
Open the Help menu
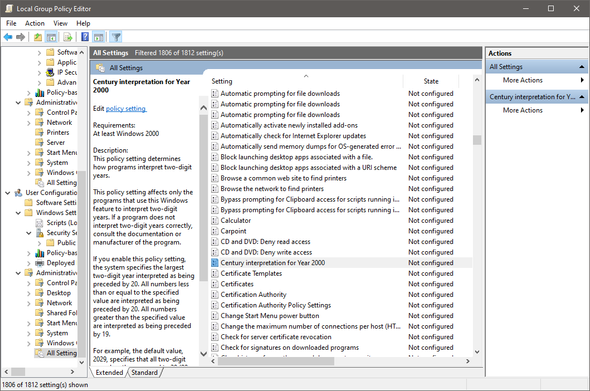click(83, 23)
